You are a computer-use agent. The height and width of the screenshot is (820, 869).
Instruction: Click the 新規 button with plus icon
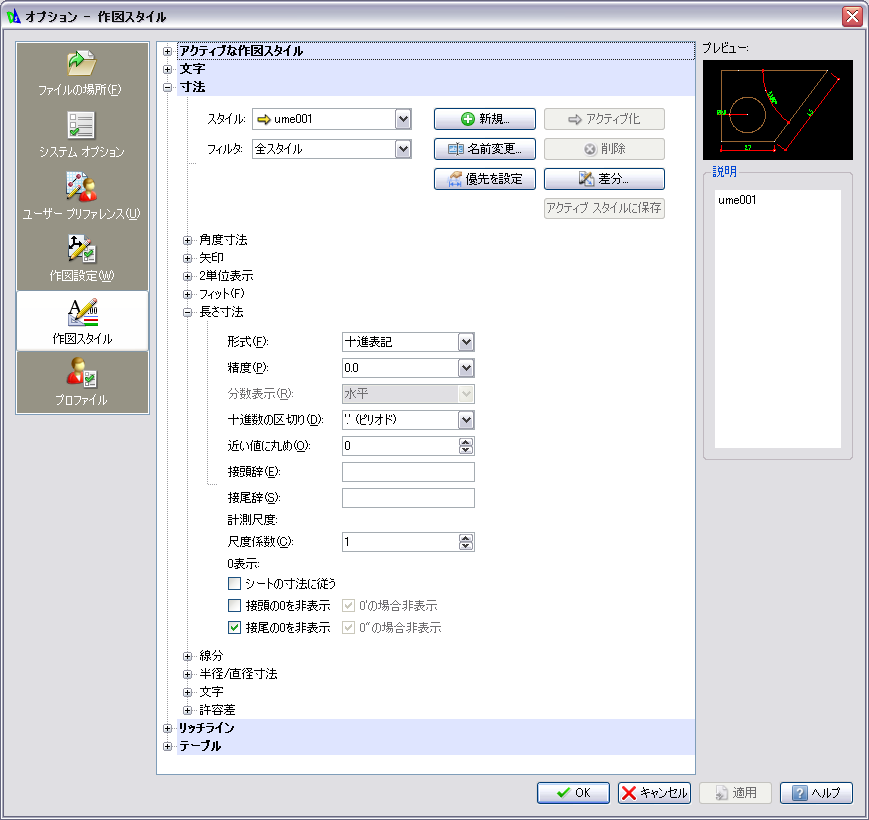(x=484, y=119)
